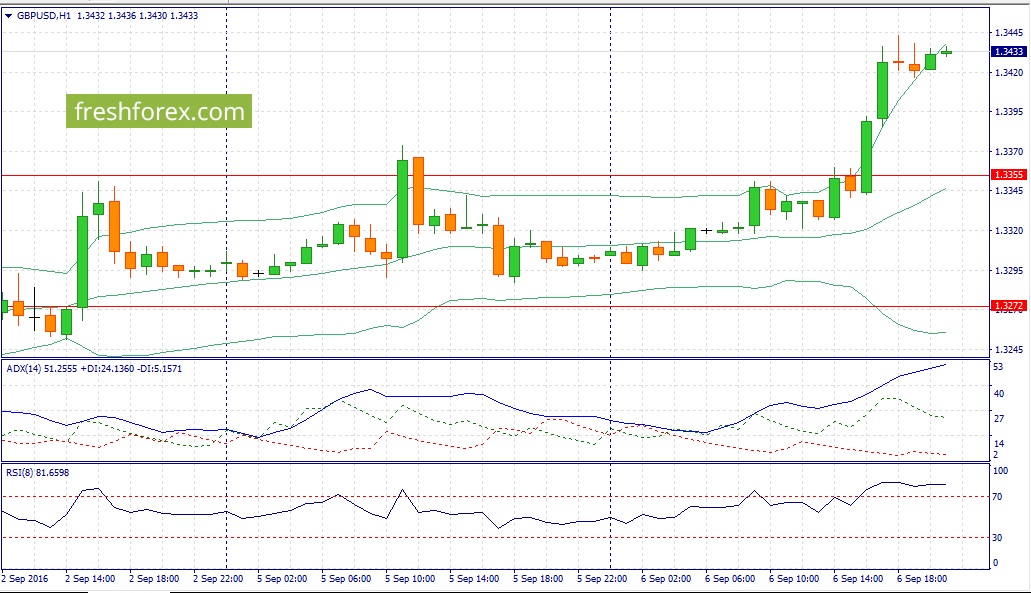Screen dimensions: 1031x593
Task: Click the lower red horizontal line at 1.3272
Action: (x=495, y=307)
